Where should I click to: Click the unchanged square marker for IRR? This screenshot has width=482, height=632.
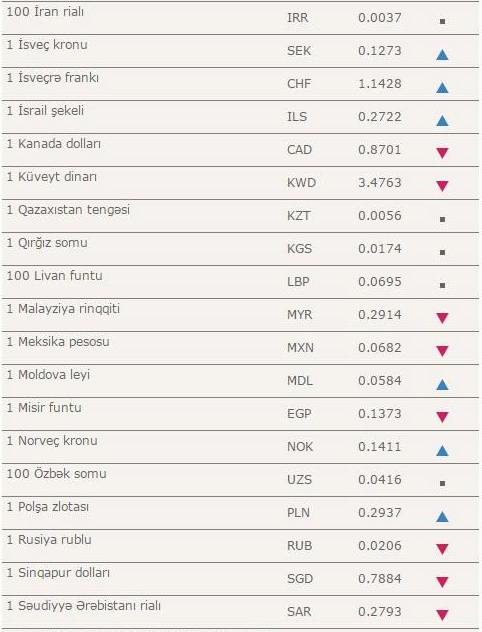(x=442, y=21)
